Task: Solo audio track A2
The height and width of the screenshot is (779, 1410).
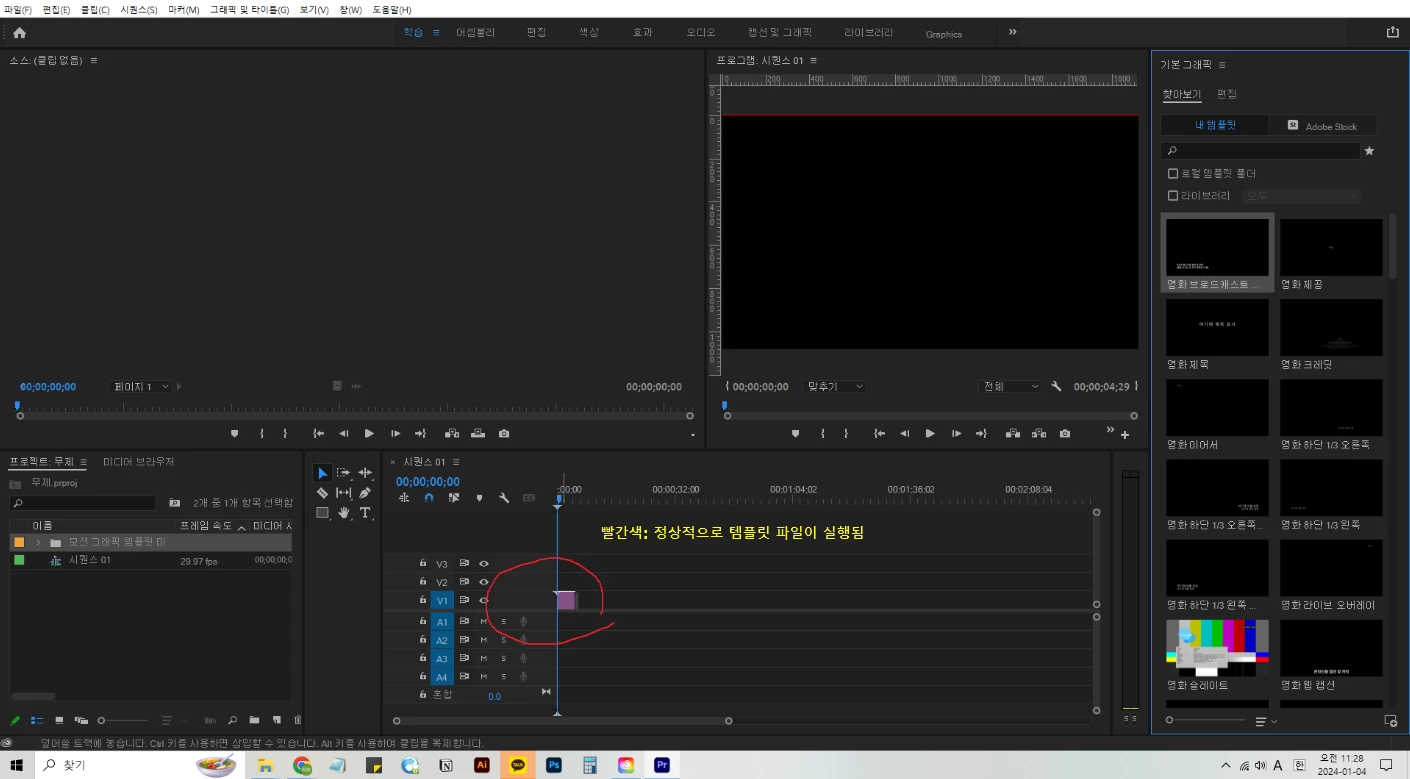Action: point(503,640)
